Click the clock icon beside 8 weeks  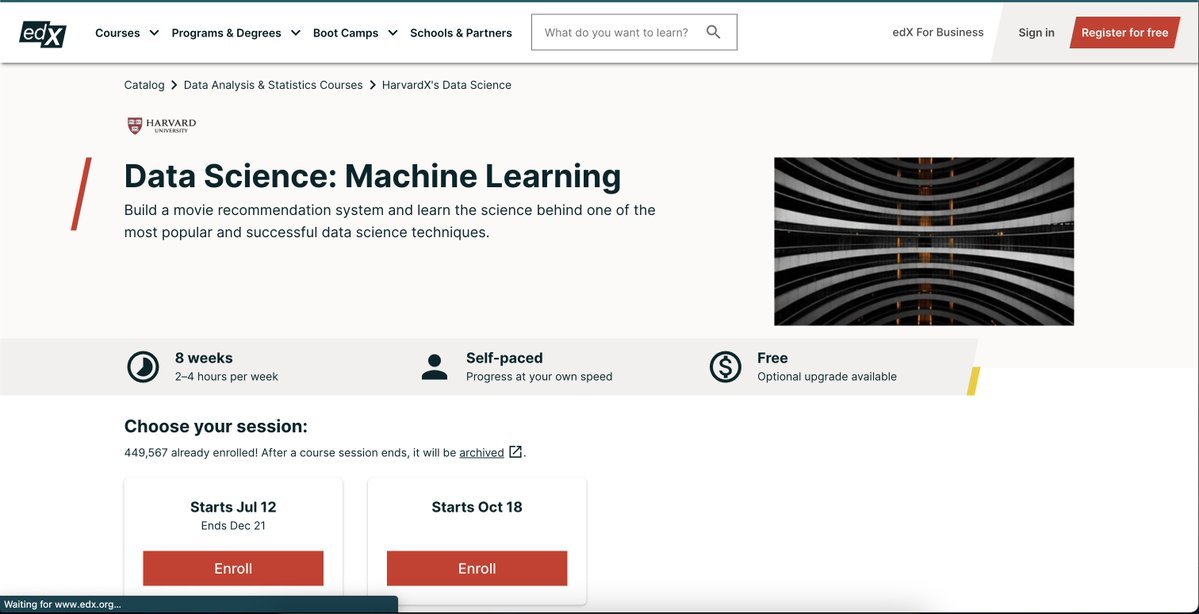[143, 366]
